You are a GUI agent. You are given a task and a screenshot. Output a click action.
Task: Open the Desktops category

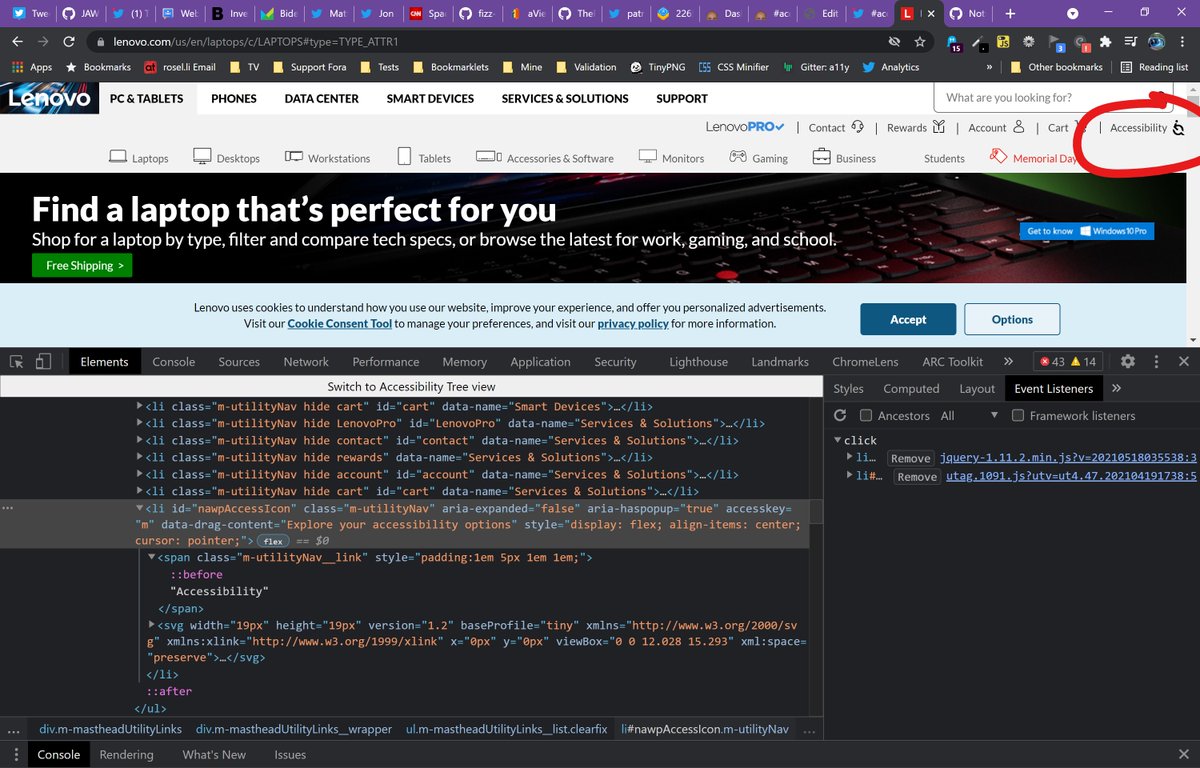(226, 157)
